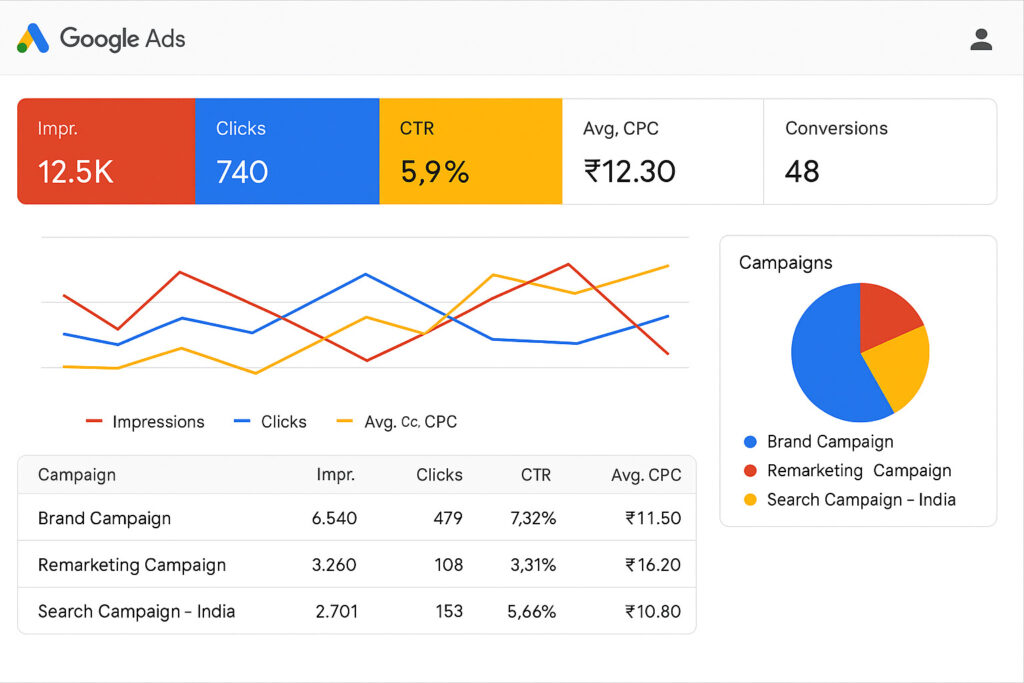1024x683 pixels.
Task: Sort table by the Campaign column header
Action: point(77,475)
